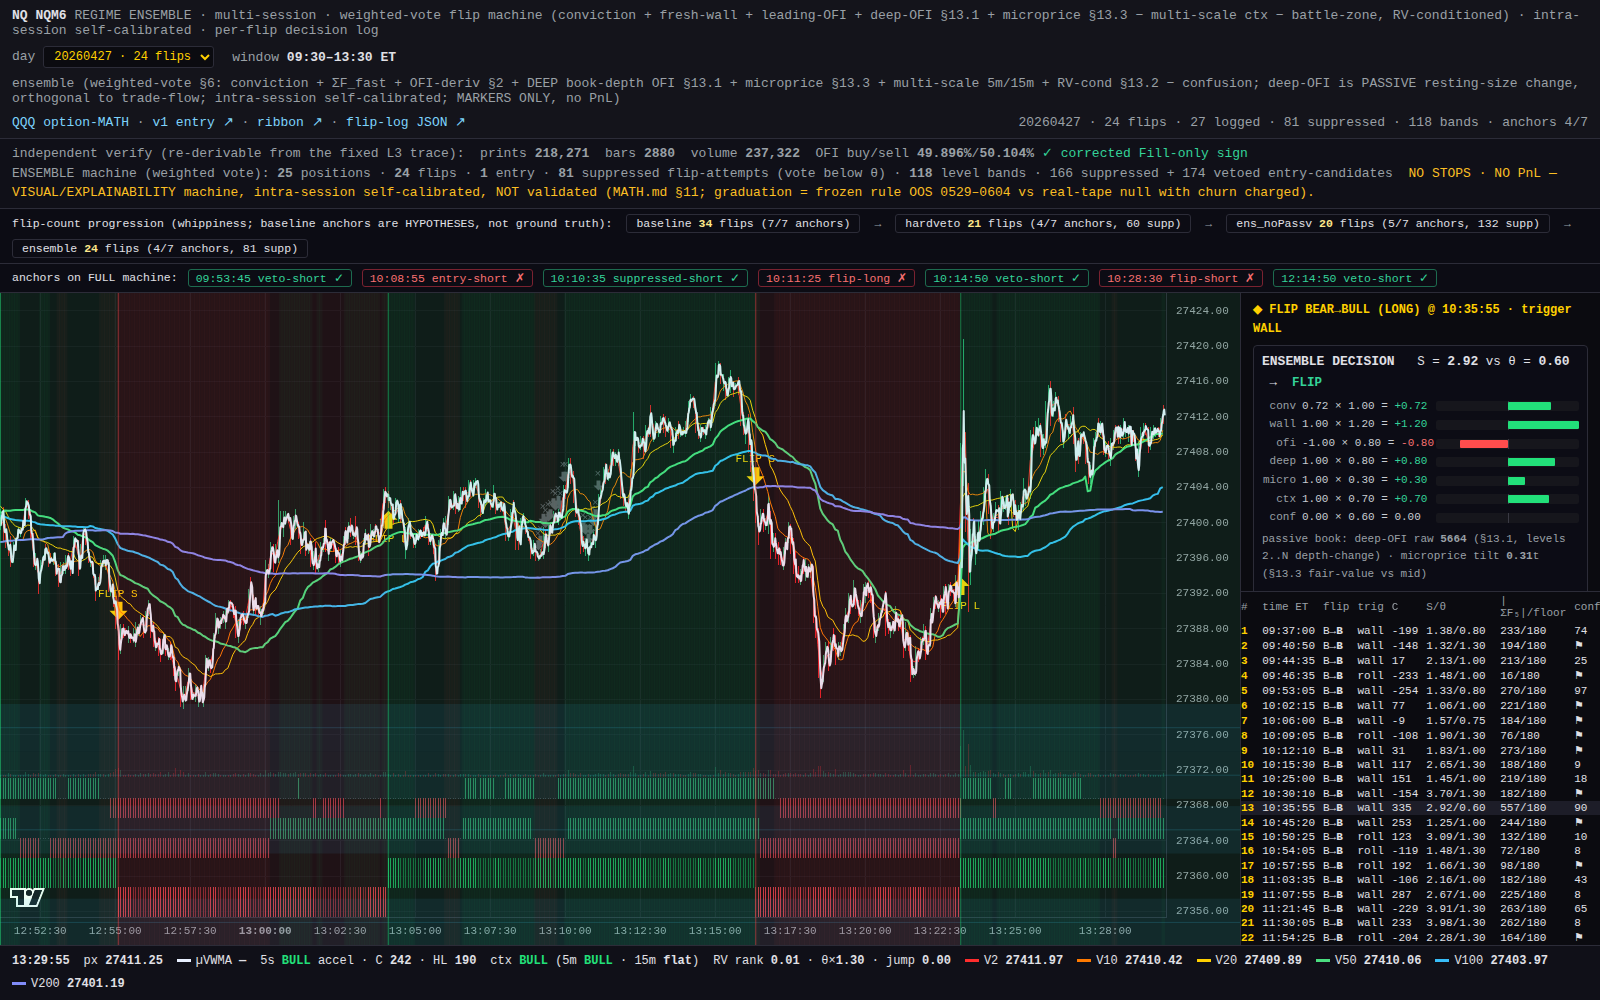Select flip row 20 at 11:21:45
Image resolution: width=1600 pixels, height=1000 pixels.
(1420, 909)
